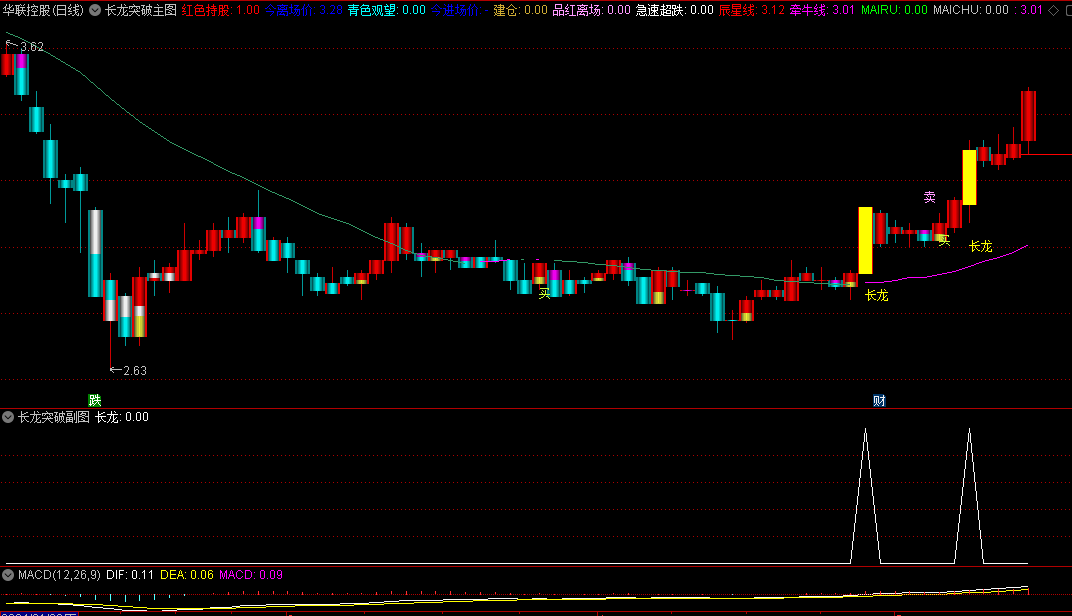Click the date box on the time axis
The image size is (1072, 616).
point(39,614)
